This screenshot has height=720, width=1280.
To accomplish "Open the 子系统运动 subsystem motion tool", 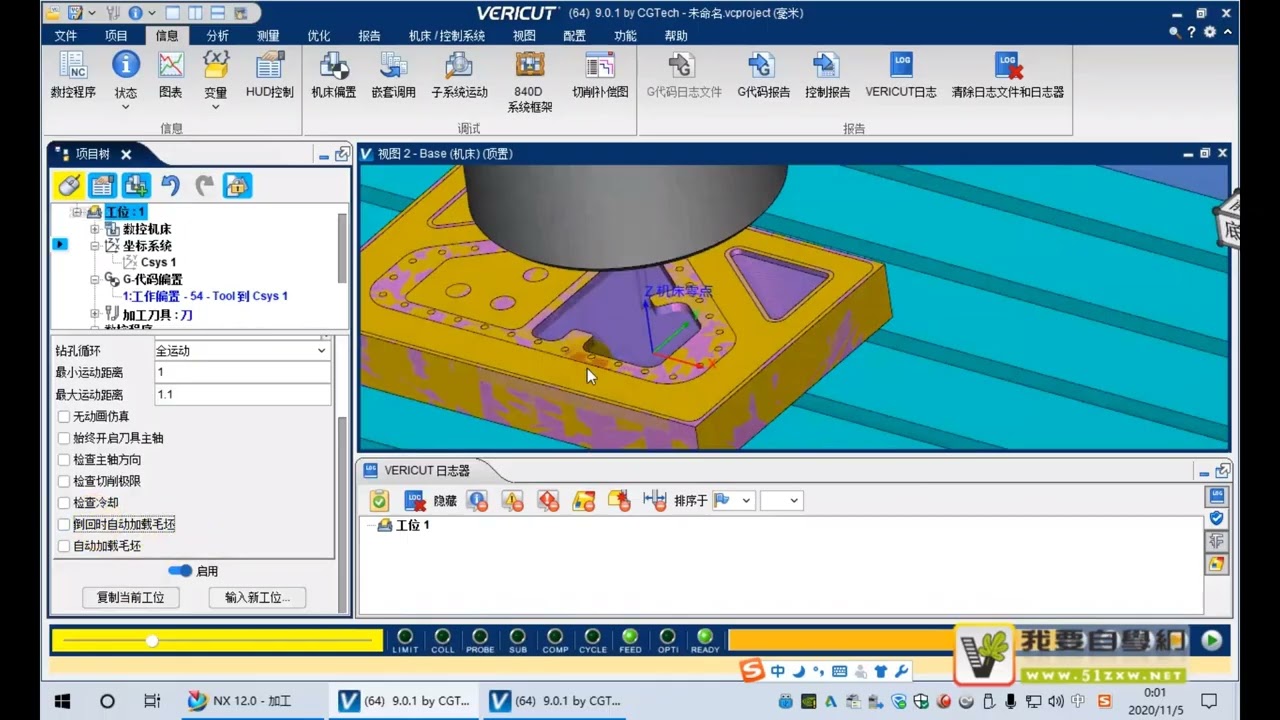I will (459, 75).
